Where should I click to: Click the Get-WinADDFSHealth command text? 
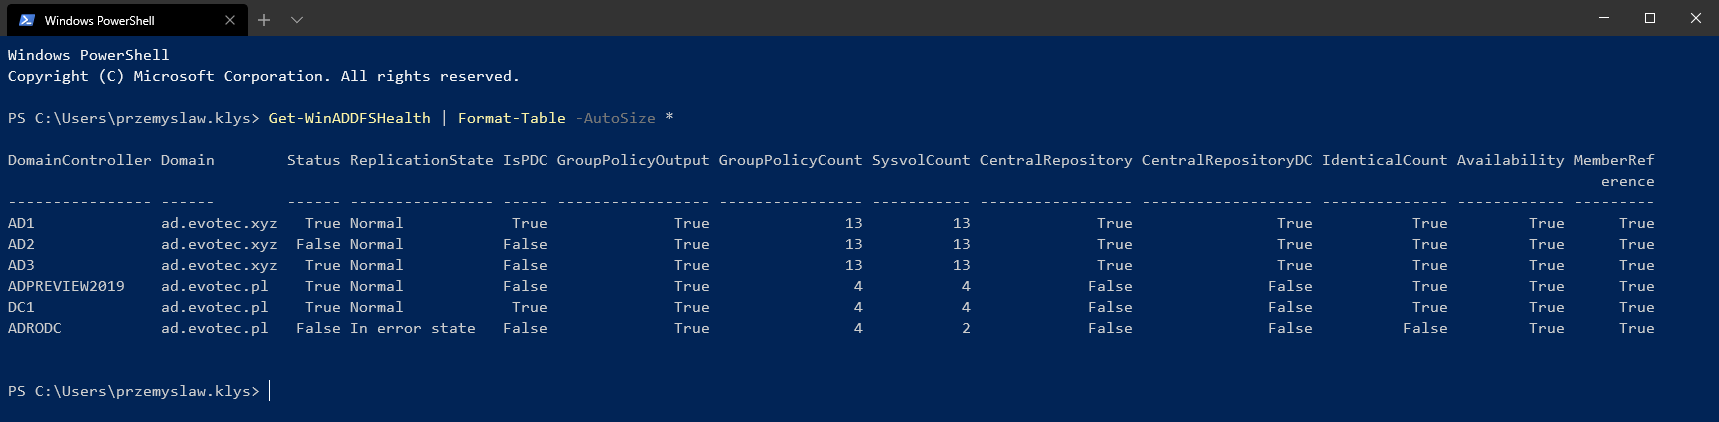[349, 118]
